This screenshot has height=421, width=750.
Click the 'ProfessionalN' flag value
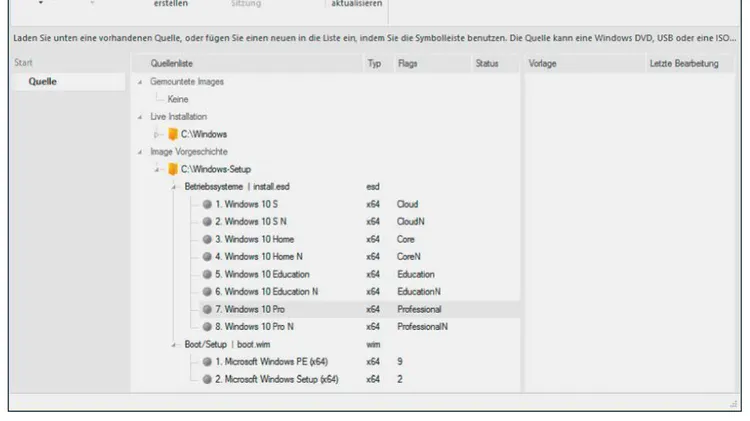click(422, 327)
